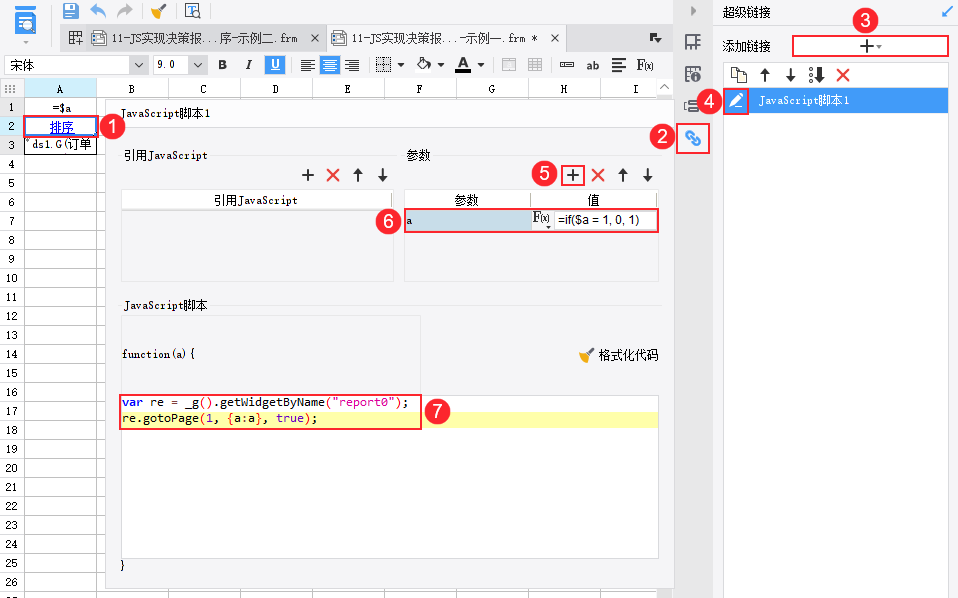
Task: Copy the selected hyperlink entry
Action: click(739, 75)
